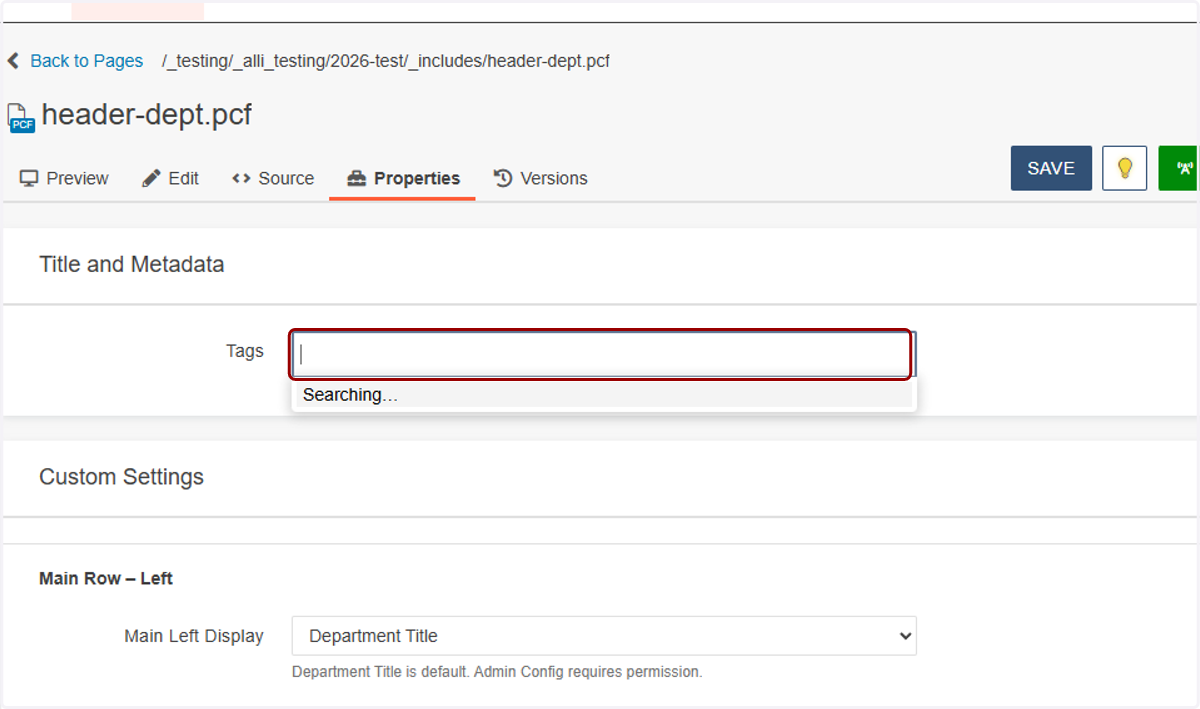The height and width of the screenshot is (709, 1200).
Task: Click the Department Title is default hint text
Action: point(497,672)
